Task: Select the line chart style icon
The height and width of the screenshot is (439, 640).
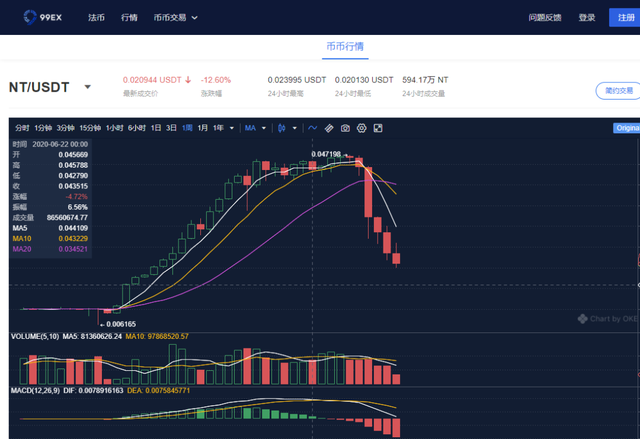Action: coord(313,128)
